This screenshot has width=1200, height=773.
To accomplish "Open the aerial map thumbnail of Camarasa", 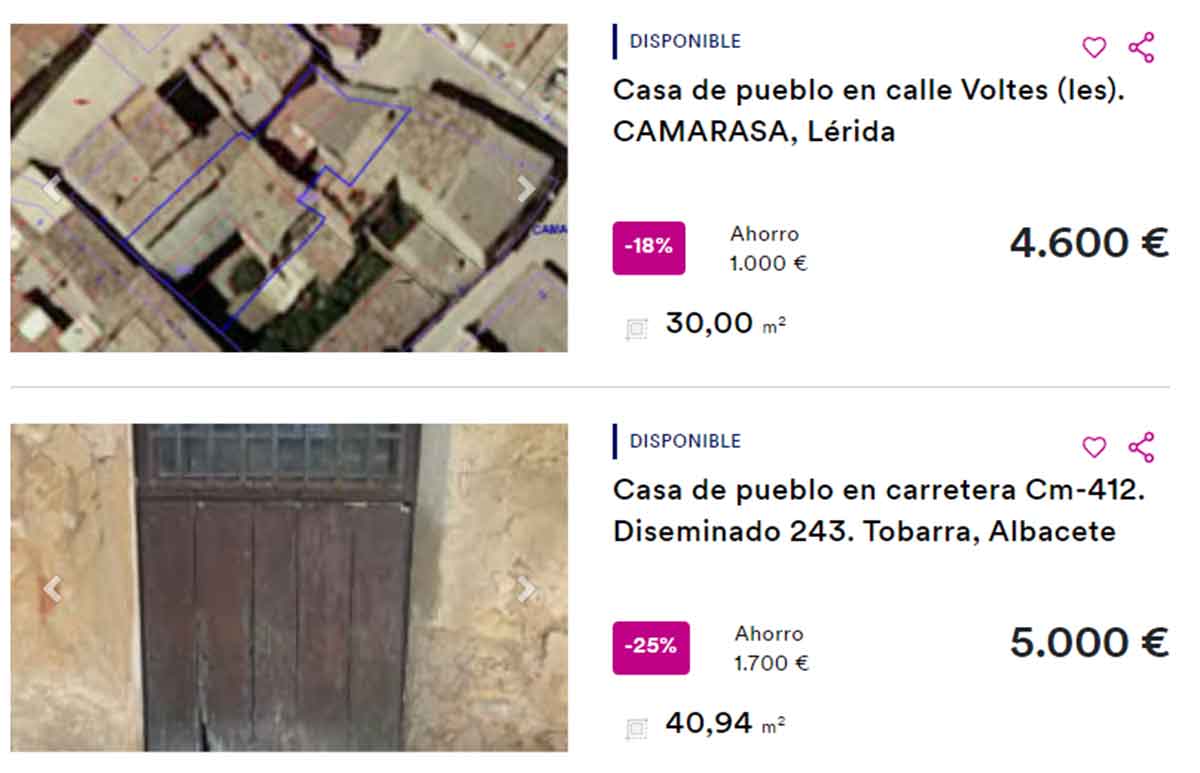I will (x=289, y=188).
